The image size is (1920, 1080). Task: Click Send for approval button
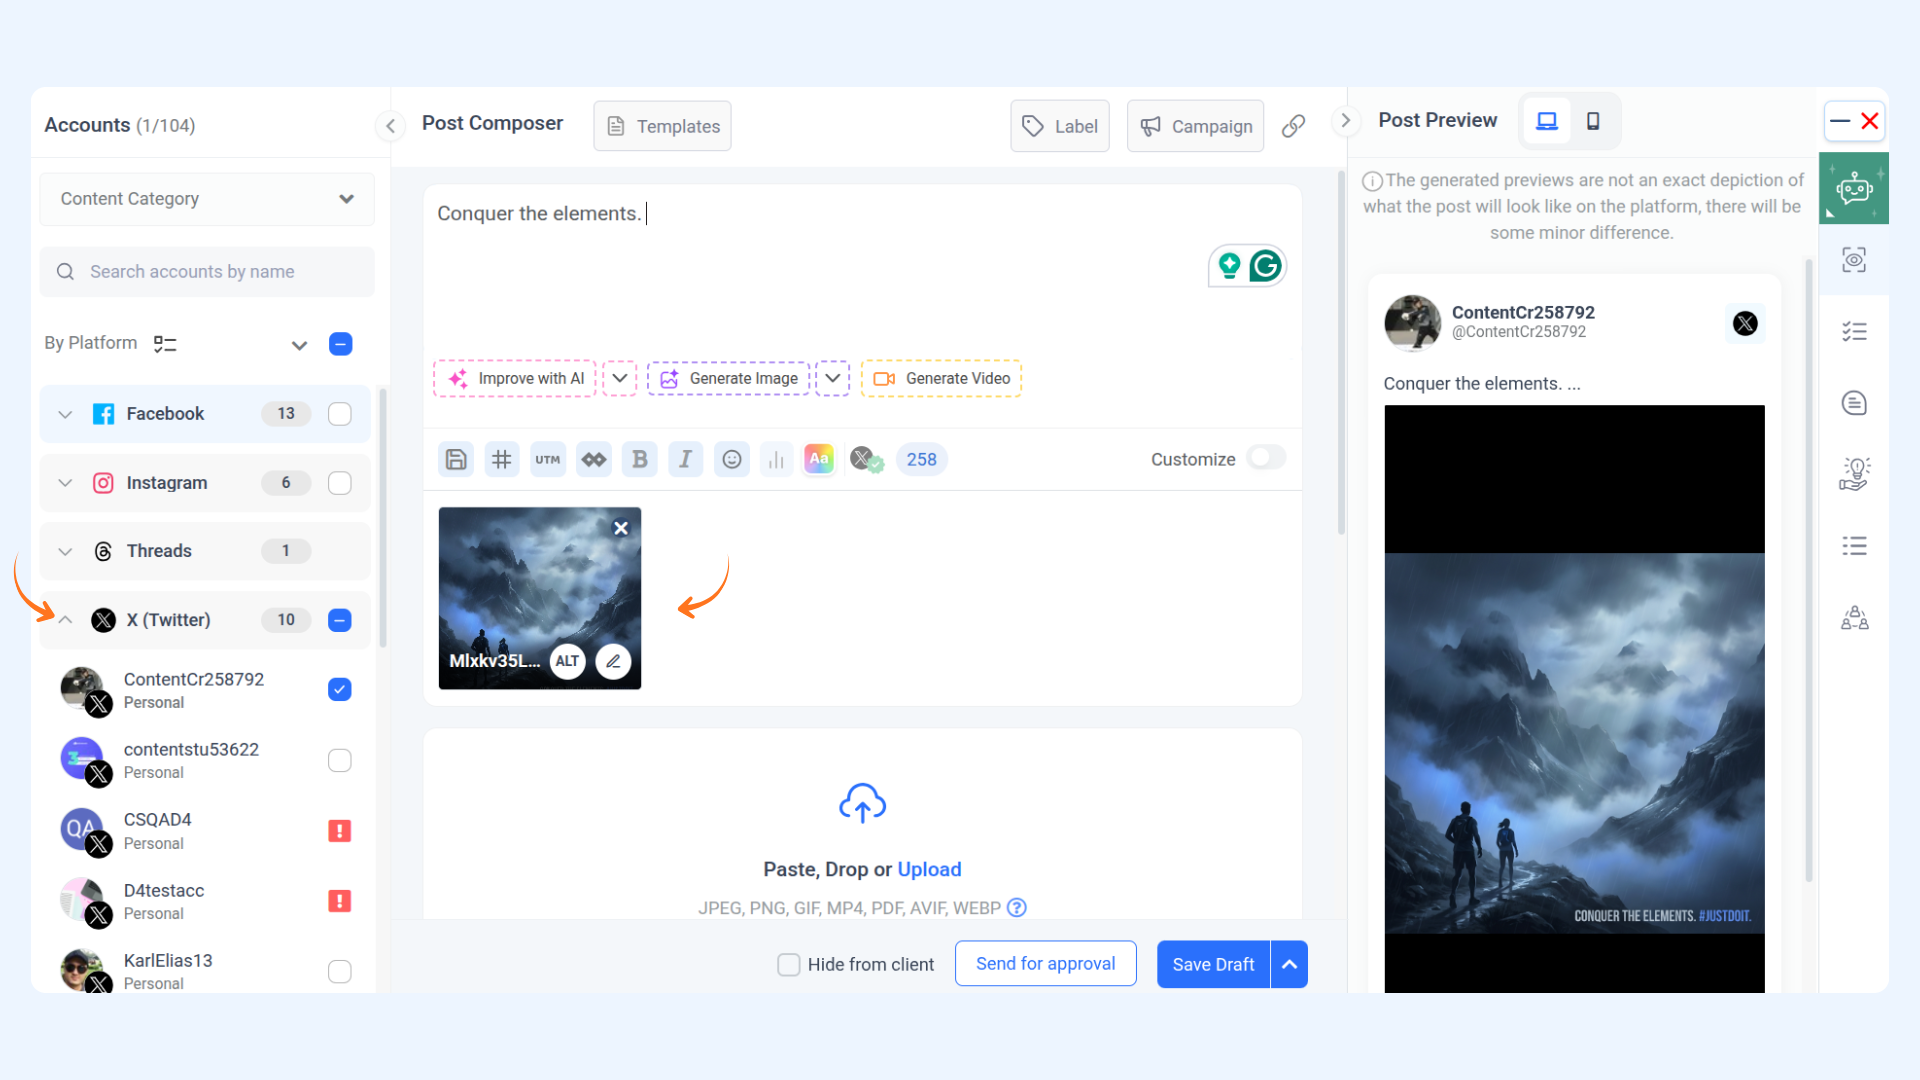(x=1045, y=964)
